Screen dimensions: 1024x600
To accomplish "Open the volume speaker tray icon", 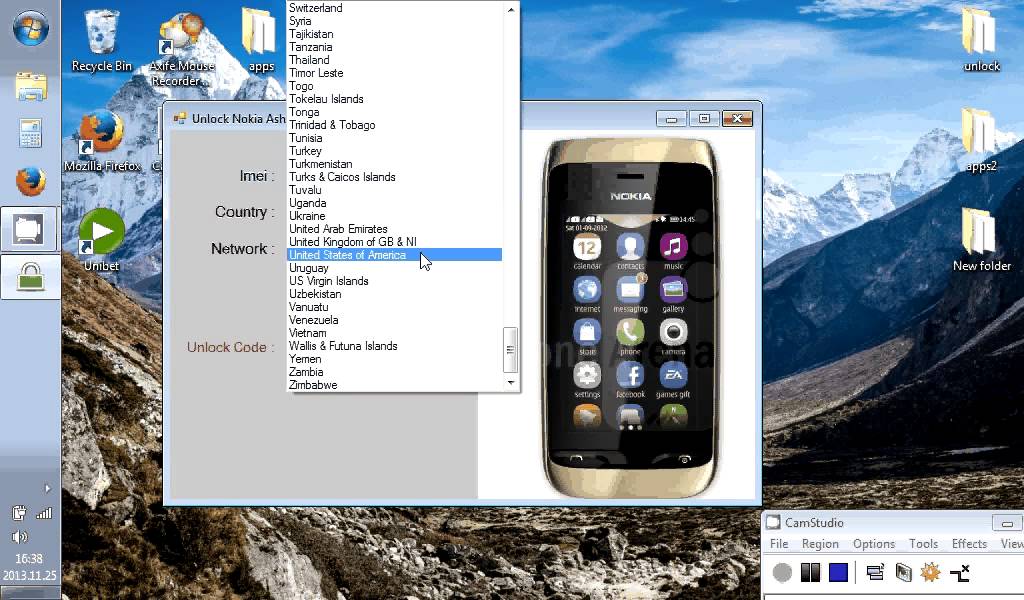I will click(x=20, y=537).
